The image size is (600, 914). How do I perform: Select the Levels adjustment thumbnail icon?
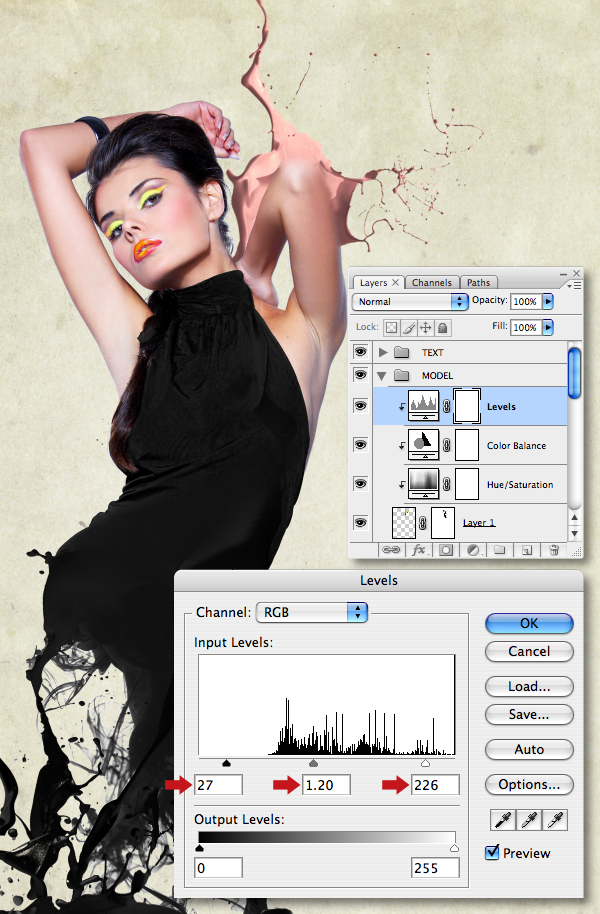pyautogui.click(x=423, y=406)
